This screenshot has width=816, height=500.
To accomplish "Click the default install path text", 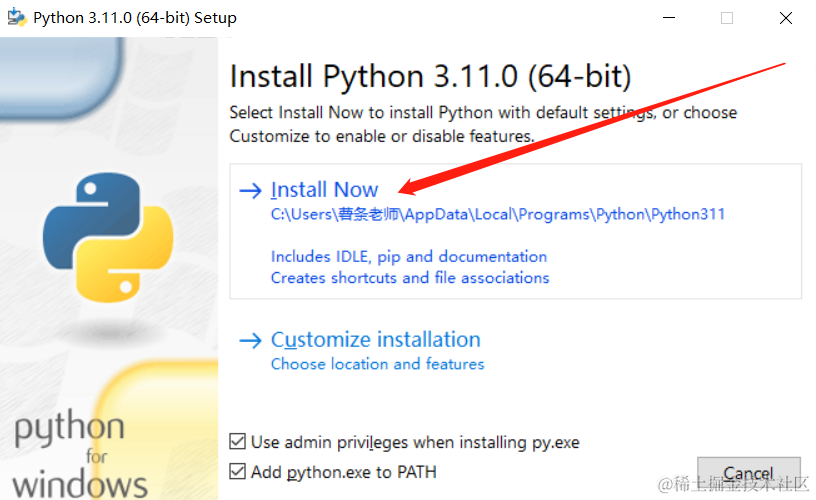I will (498, 214).
